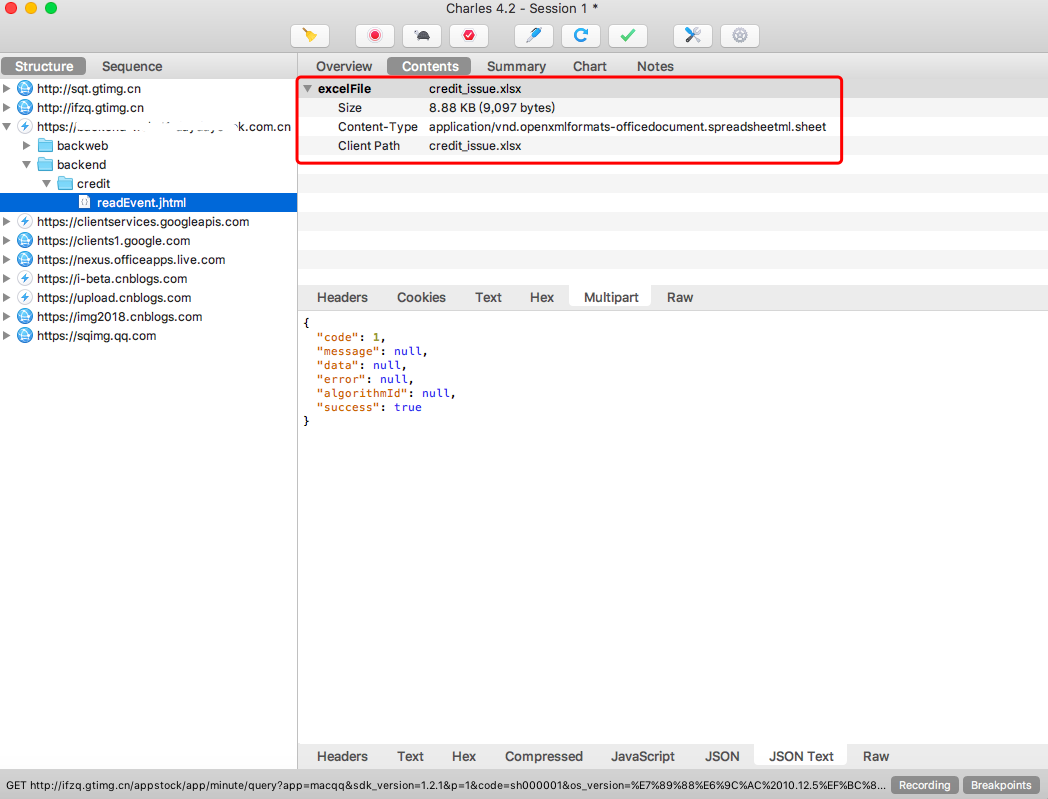Click the globe icon of clients1.google.com

[25, 240]
